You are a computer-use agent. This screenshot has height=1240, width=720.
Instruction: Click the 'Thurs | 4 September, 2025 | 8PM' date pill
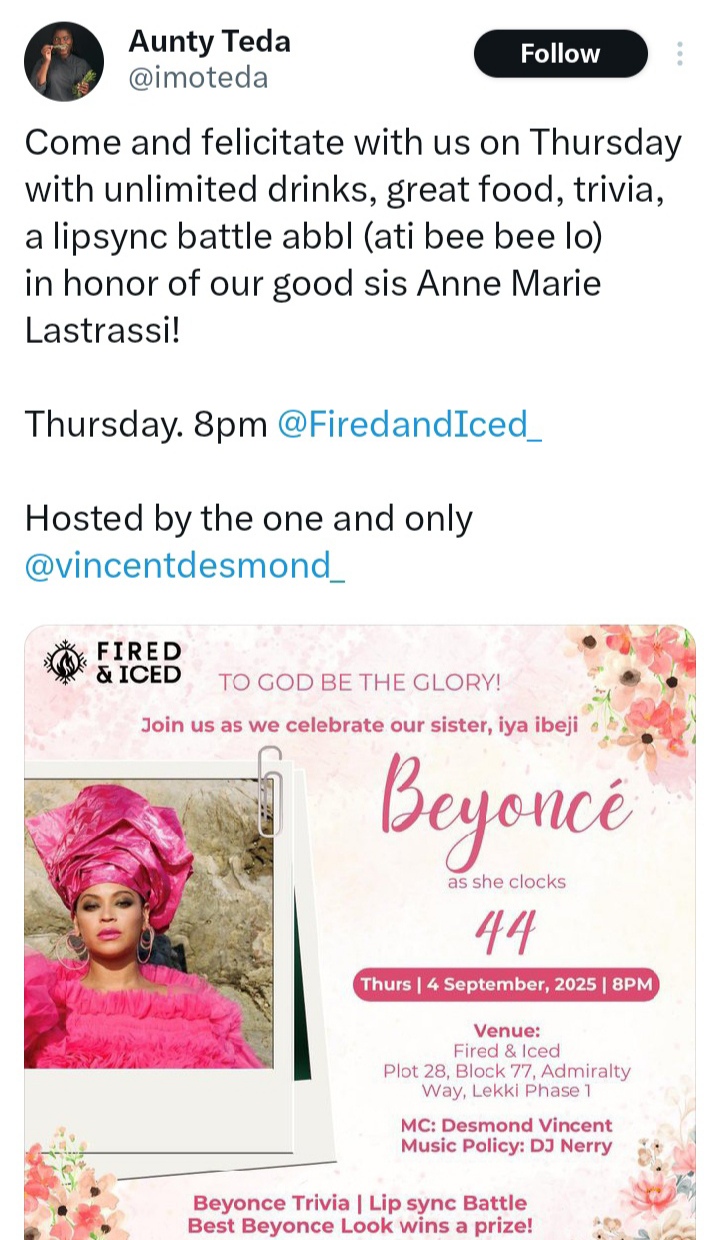(x=507, y=984)
